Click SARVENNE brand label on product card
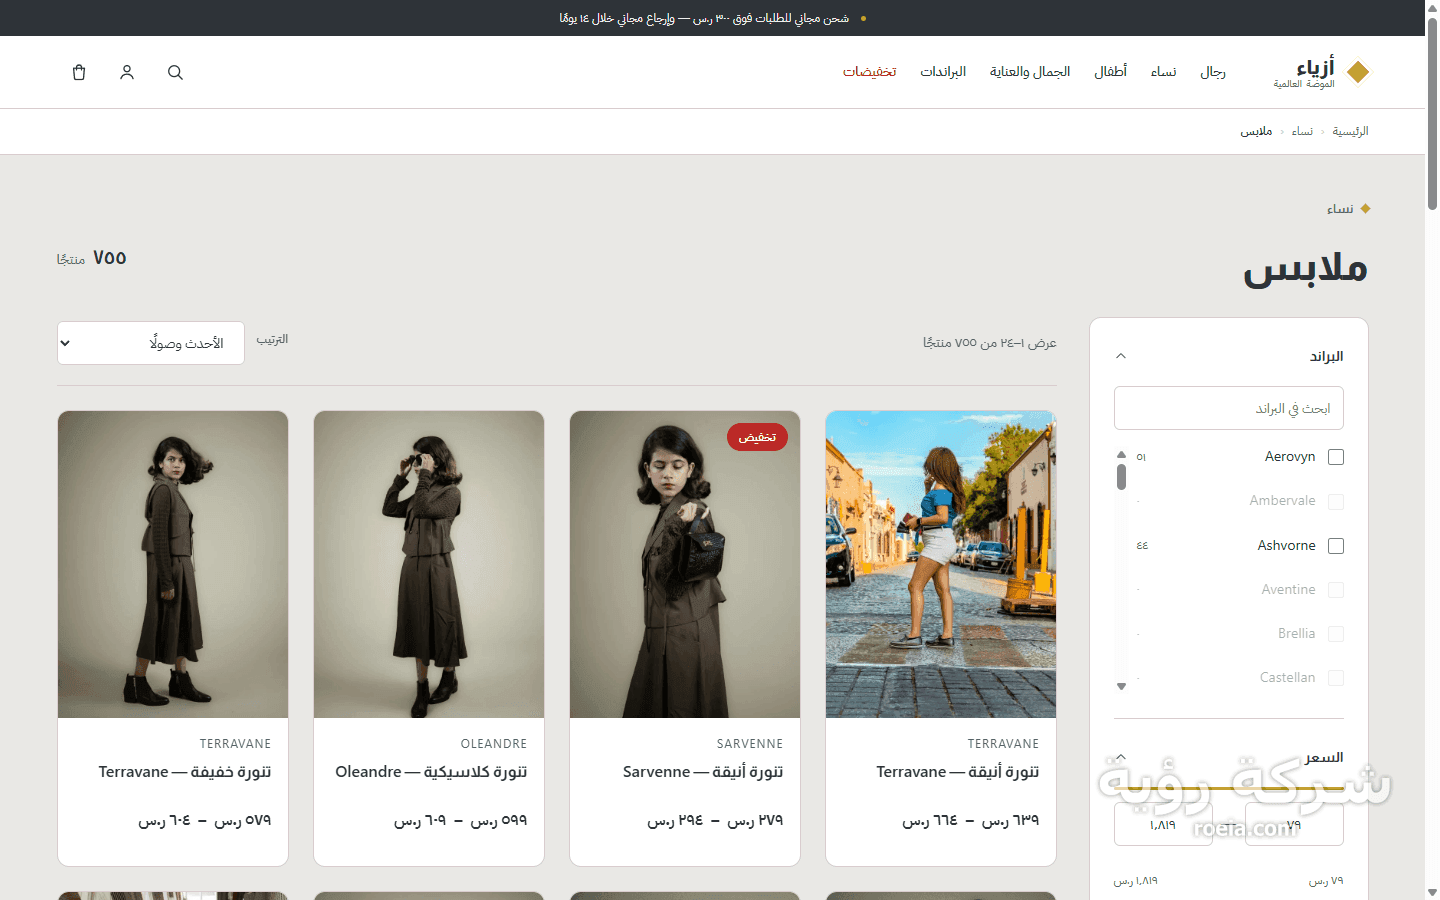Viewport: 1440px width, 900px height. coord(750,744)
